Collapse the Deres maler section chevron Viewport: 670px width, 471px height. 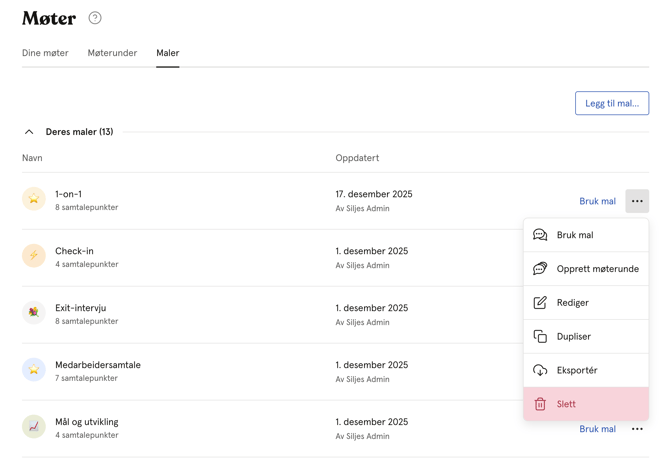pyautogui.click(x=29, y=132)
